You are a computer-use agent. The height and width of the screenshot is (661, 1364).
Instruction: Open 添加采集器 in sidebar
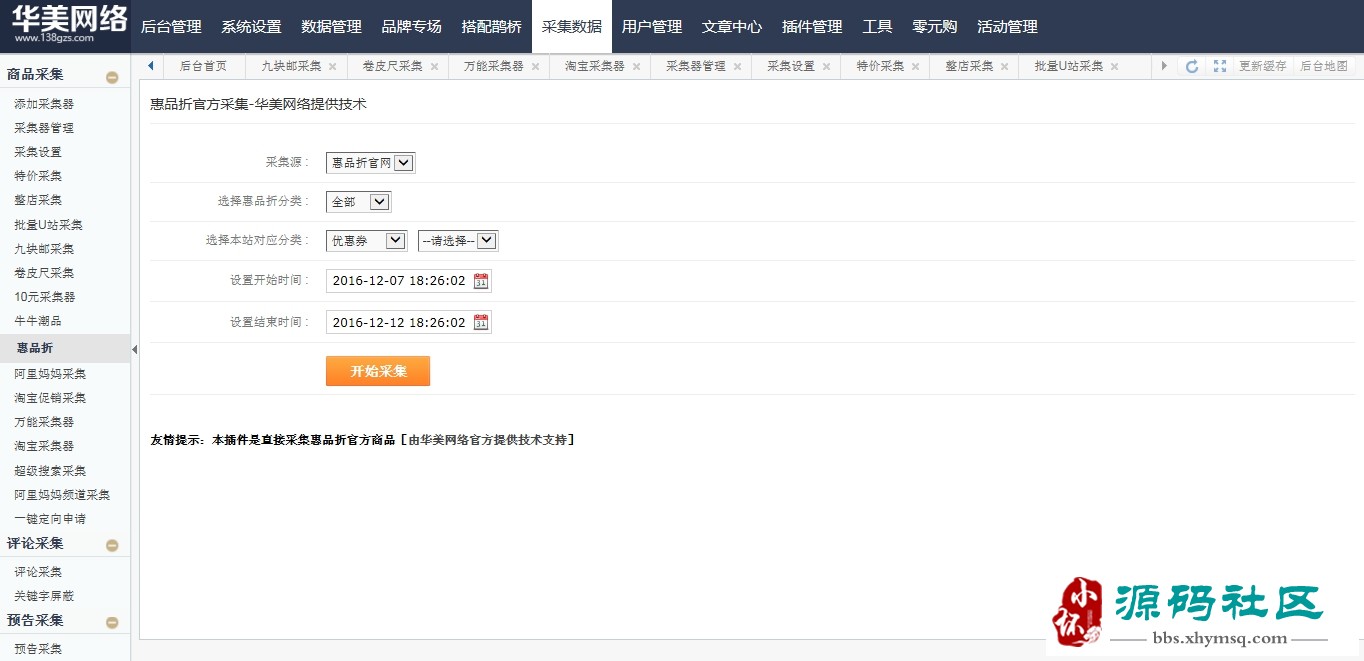(44, 104)
